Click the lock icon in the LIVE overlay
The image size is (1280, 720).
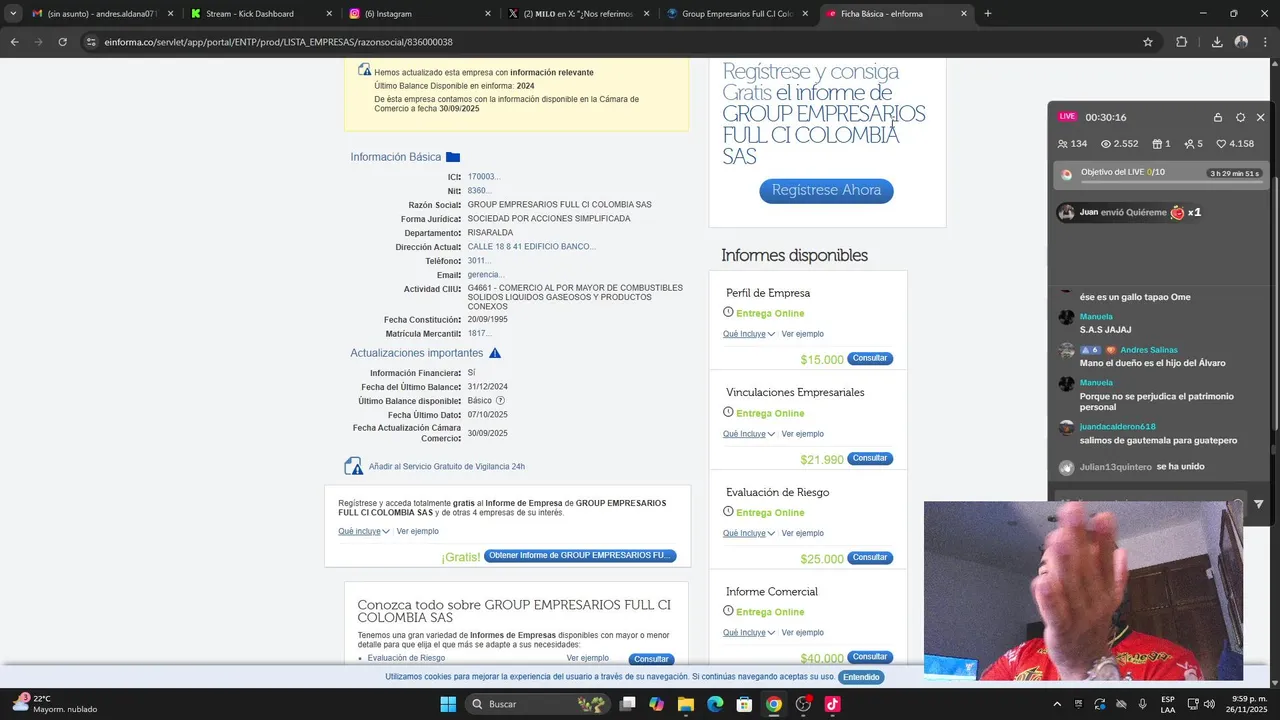point(1218,117)
